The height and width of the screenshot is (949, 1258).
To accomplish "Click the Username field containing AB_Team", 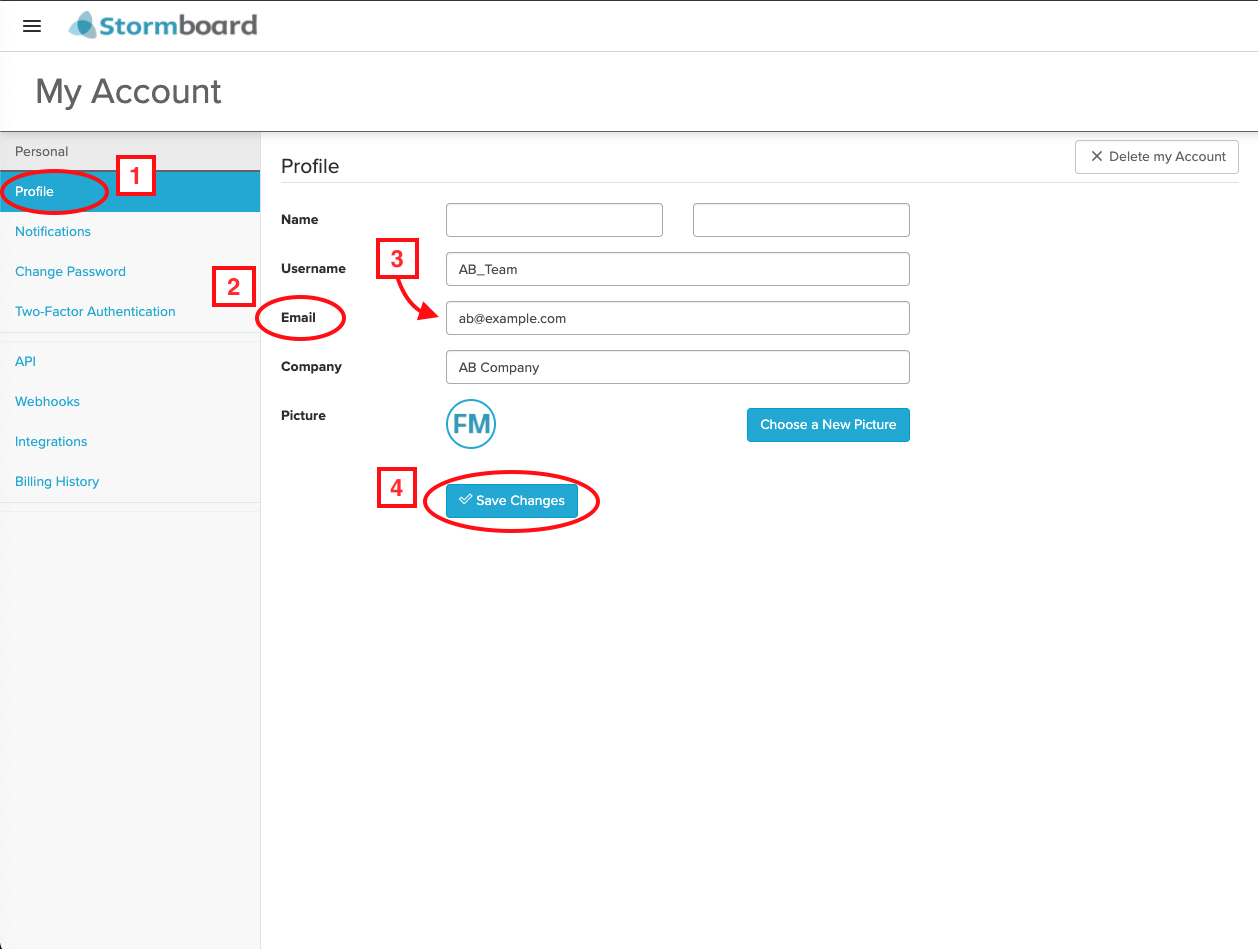I will click(x=678, y=269).
